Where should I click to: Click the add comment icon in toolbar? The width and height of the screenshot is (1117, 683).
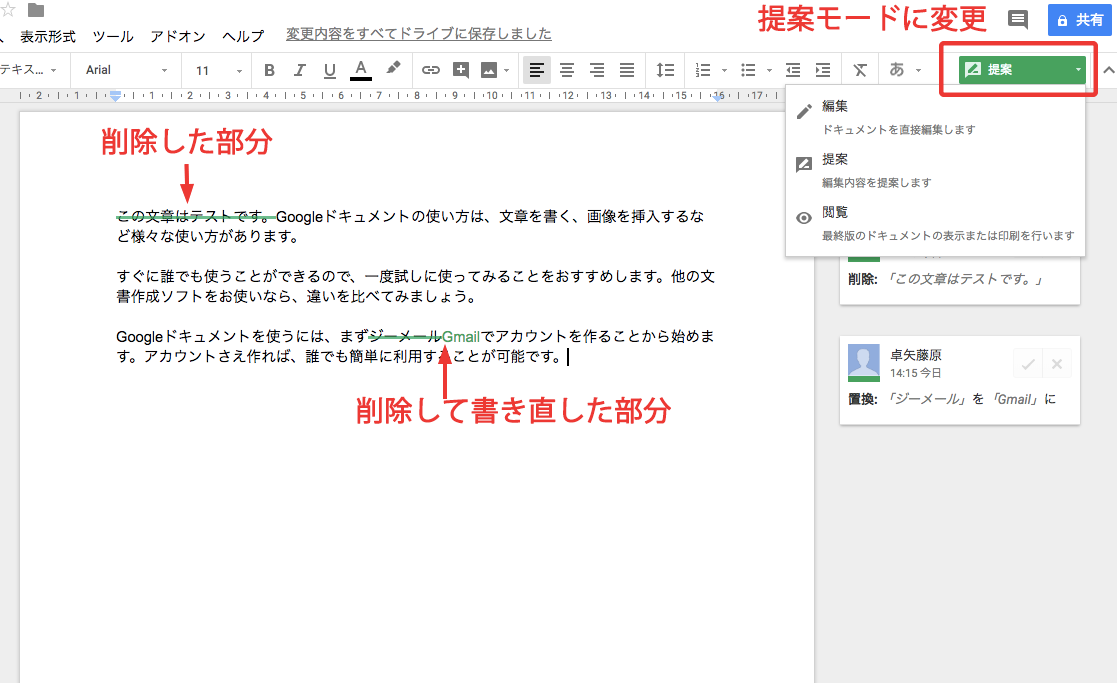(x=460, y=70)
